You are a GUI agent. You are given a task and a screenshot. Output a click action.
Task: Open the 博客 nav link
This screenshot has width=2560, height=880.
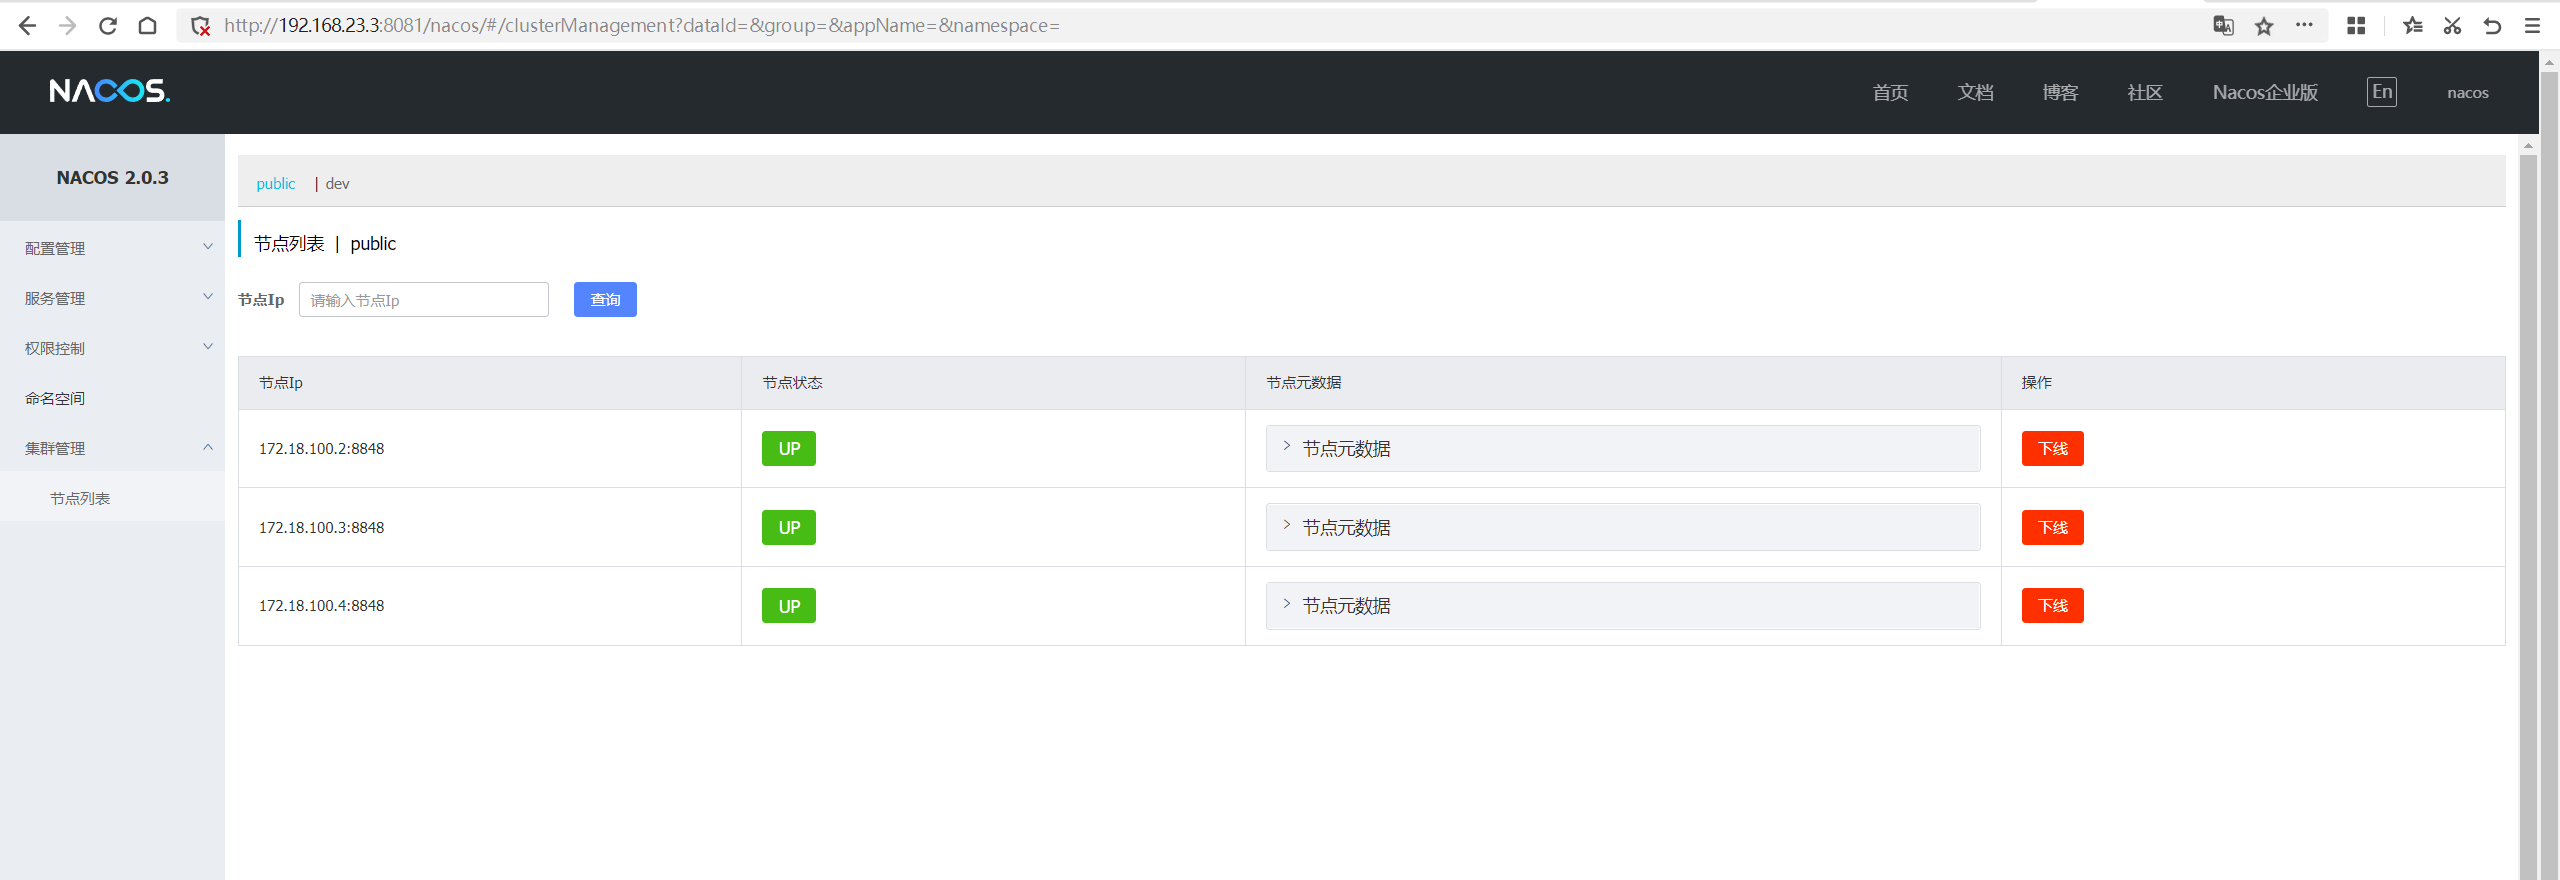2060,93
